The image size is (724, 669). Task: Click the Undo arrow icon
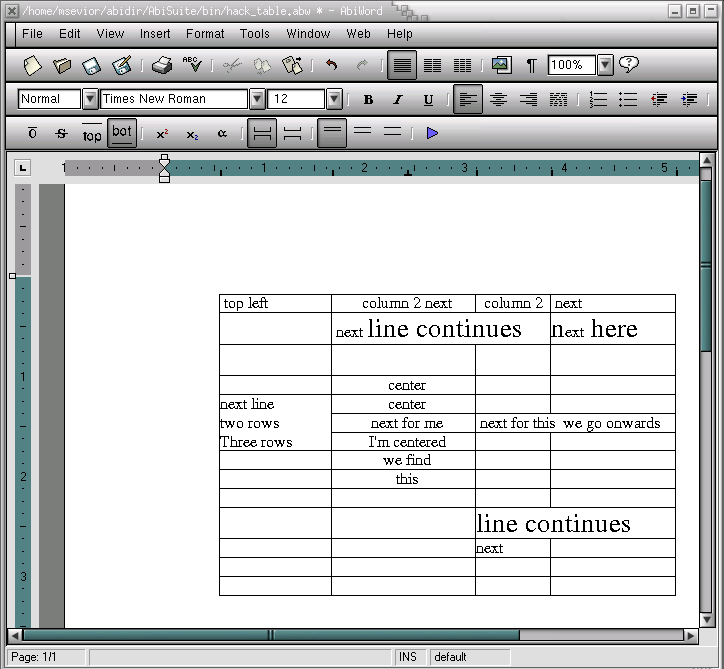[x=331, y=66]
